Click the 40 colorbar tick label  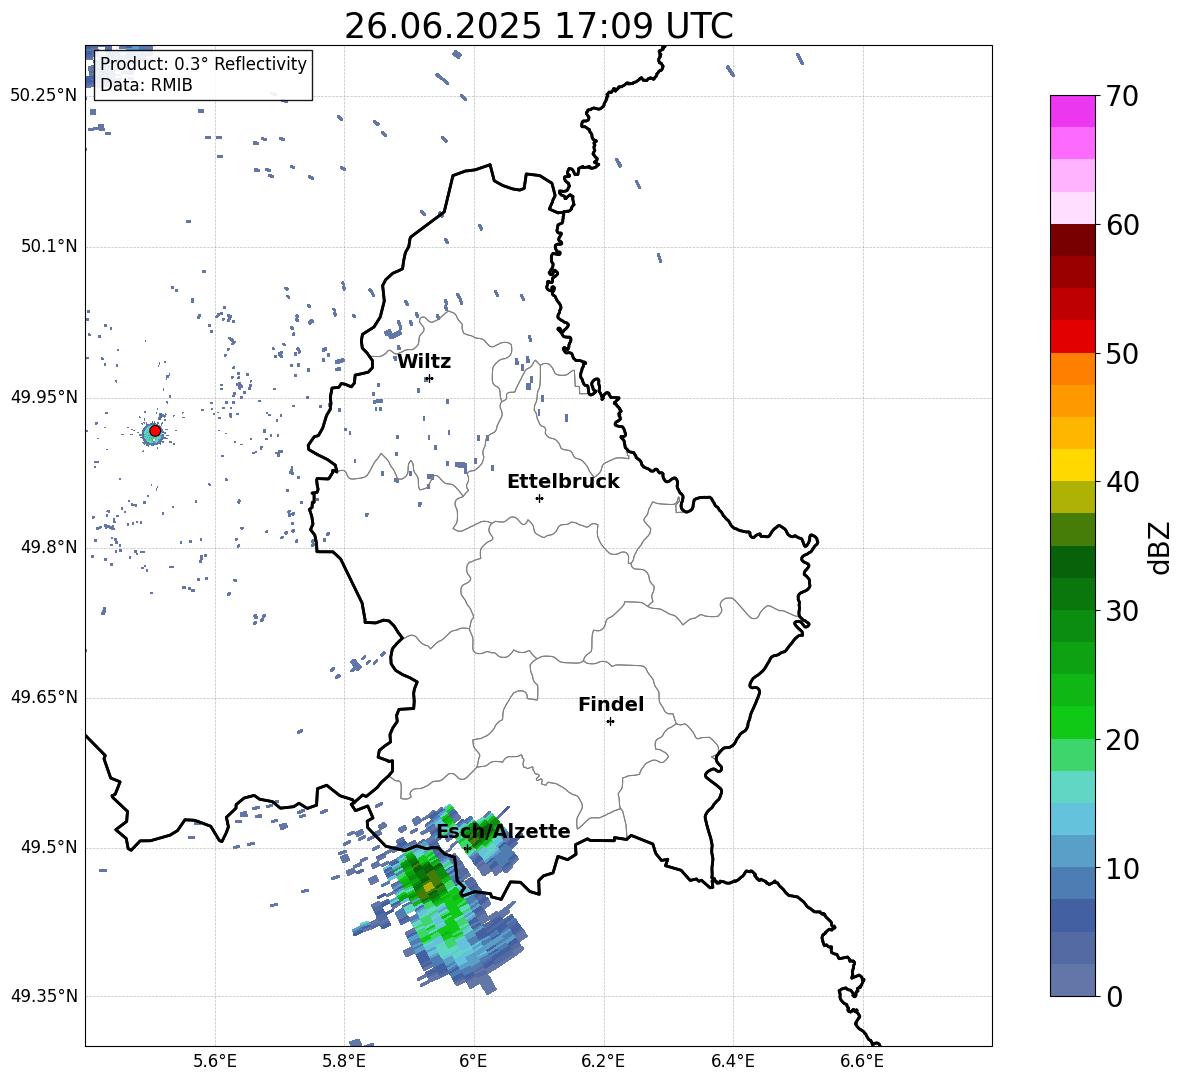coord(1122,482)
